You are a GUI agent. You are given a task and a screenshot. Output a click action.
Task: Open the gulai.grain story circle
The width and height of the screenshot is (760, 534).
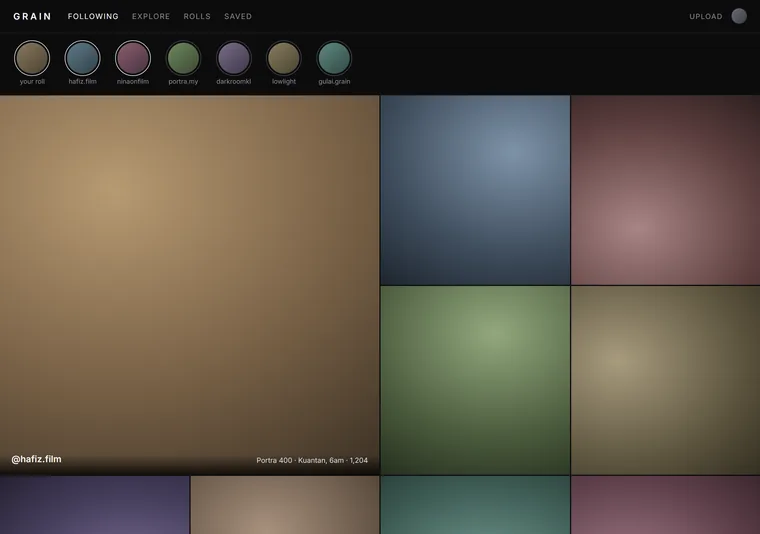click(334, 58)
